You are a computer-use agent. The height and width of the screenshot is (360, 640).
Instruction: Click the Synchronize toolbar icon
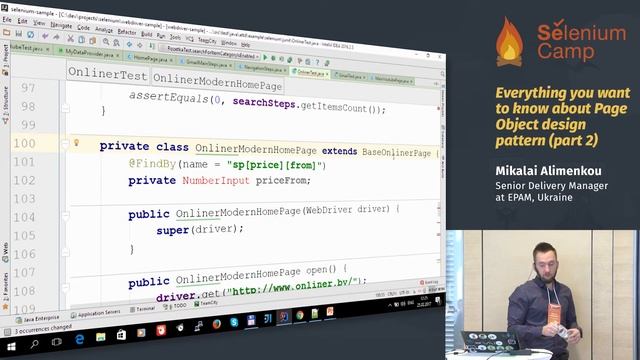coord(31,35)
